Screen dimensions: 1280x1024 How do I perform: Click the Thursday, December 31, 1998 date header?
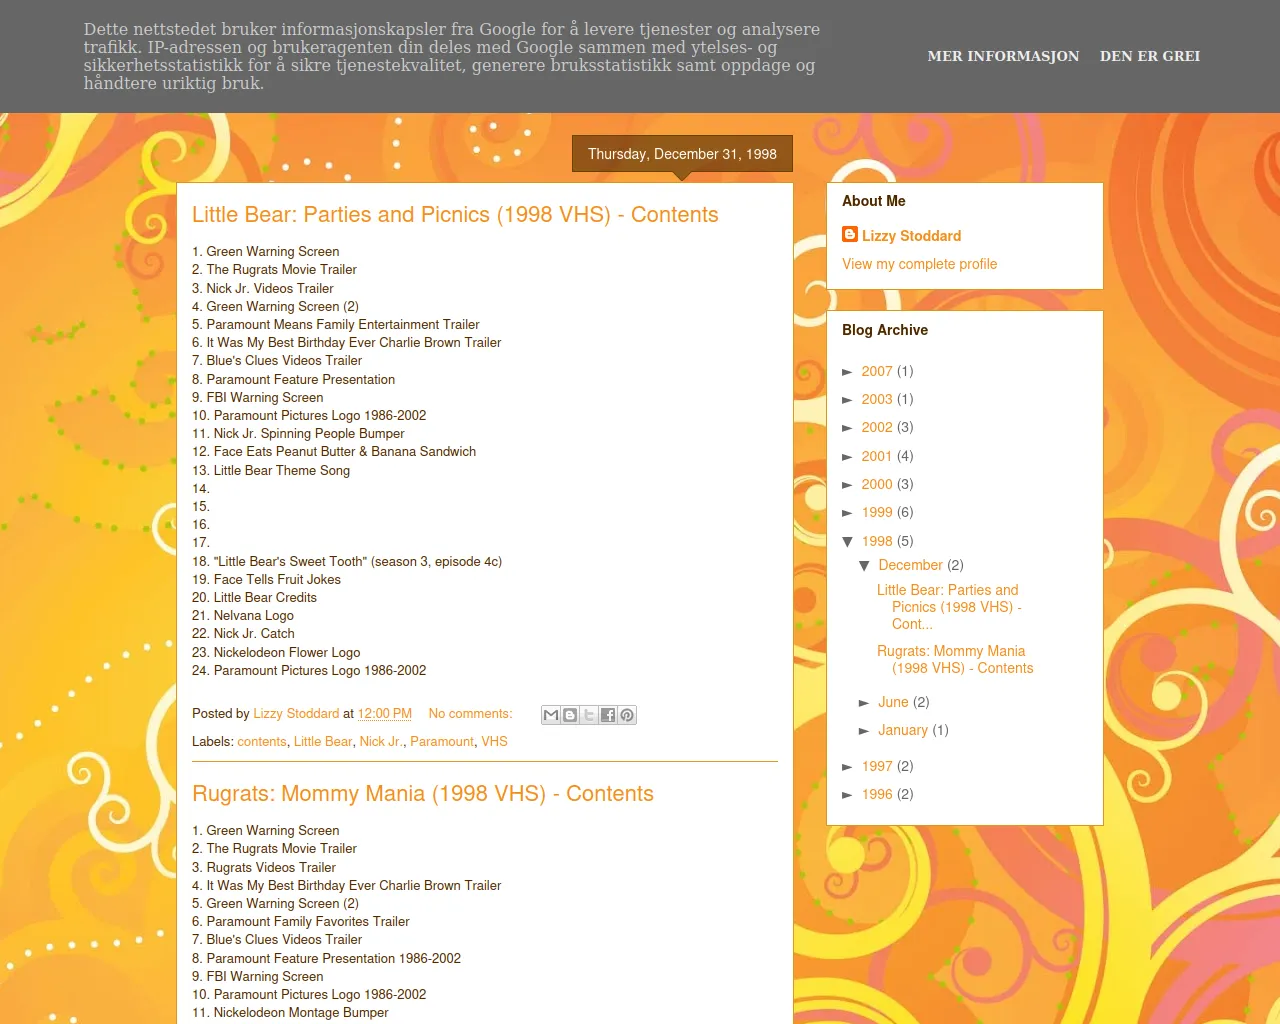click(x=682, y=154)
